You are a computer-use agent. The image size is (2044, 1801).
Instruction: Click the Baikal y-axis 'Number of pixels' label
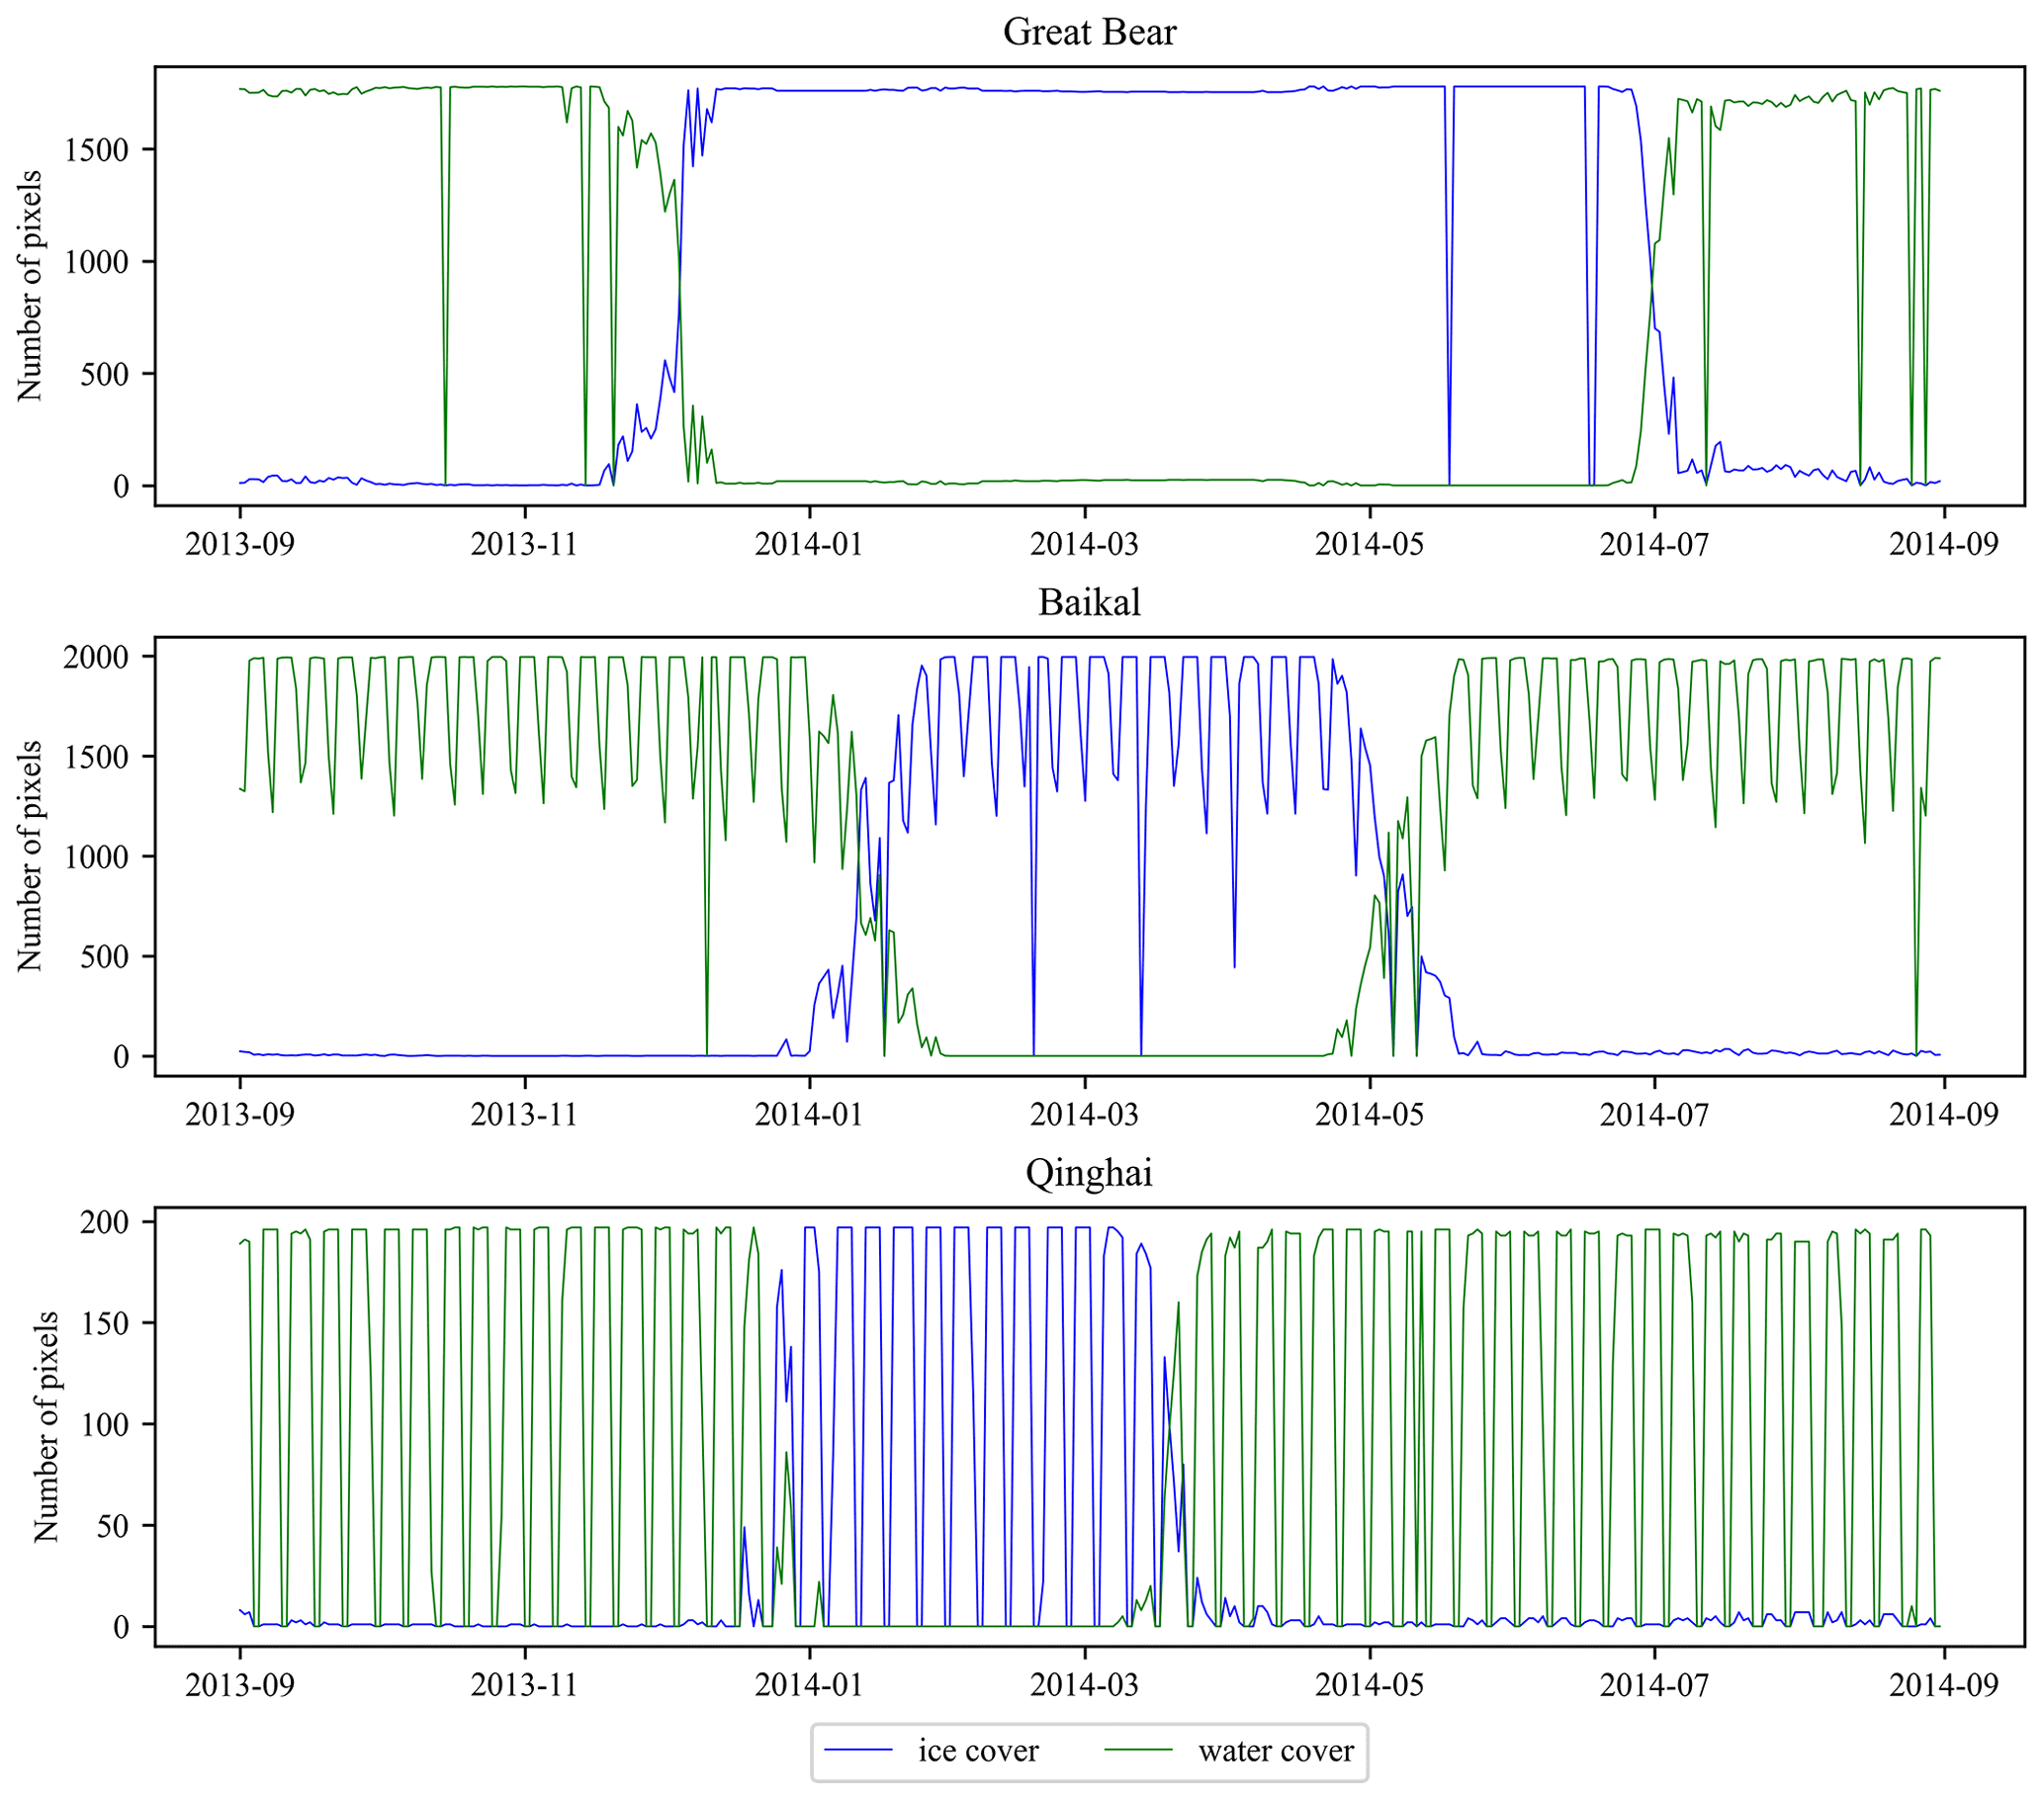[x=30, y=856]
